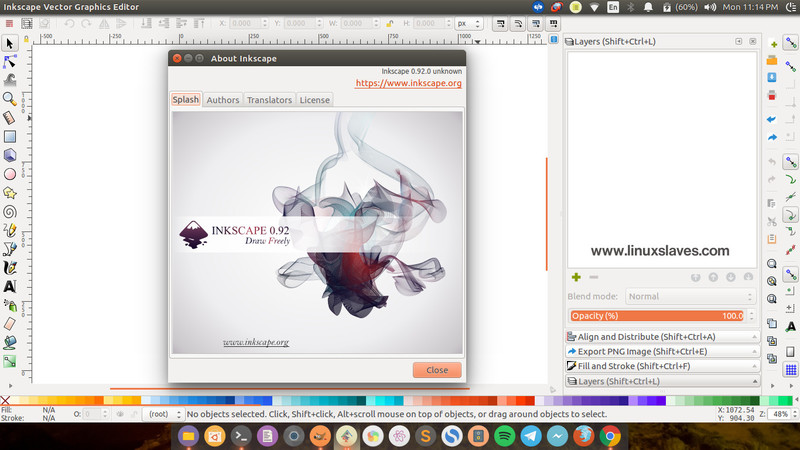Screen dimensions: 800x450
Task: Toggle the layer lock icon by ruler
Action: click(27, 39)
